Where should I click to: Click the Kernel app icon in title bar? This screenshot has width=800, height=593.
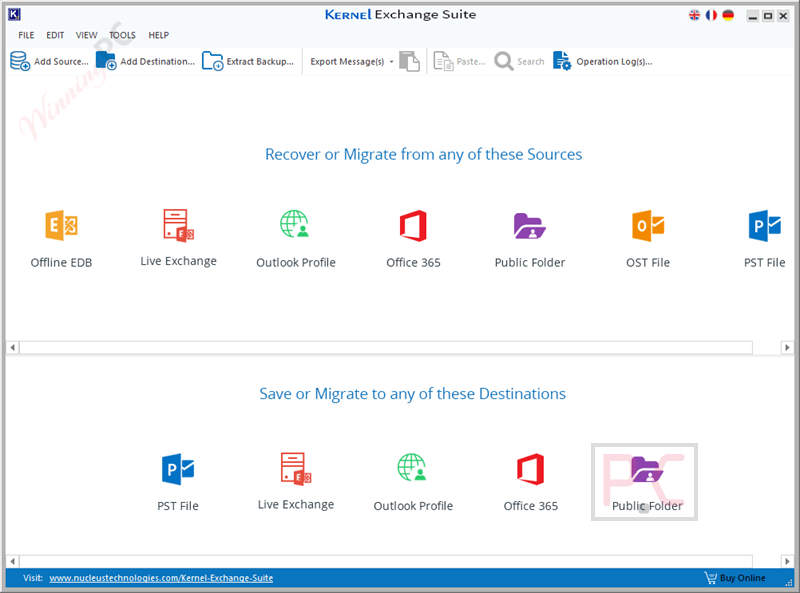coord(14,14)
